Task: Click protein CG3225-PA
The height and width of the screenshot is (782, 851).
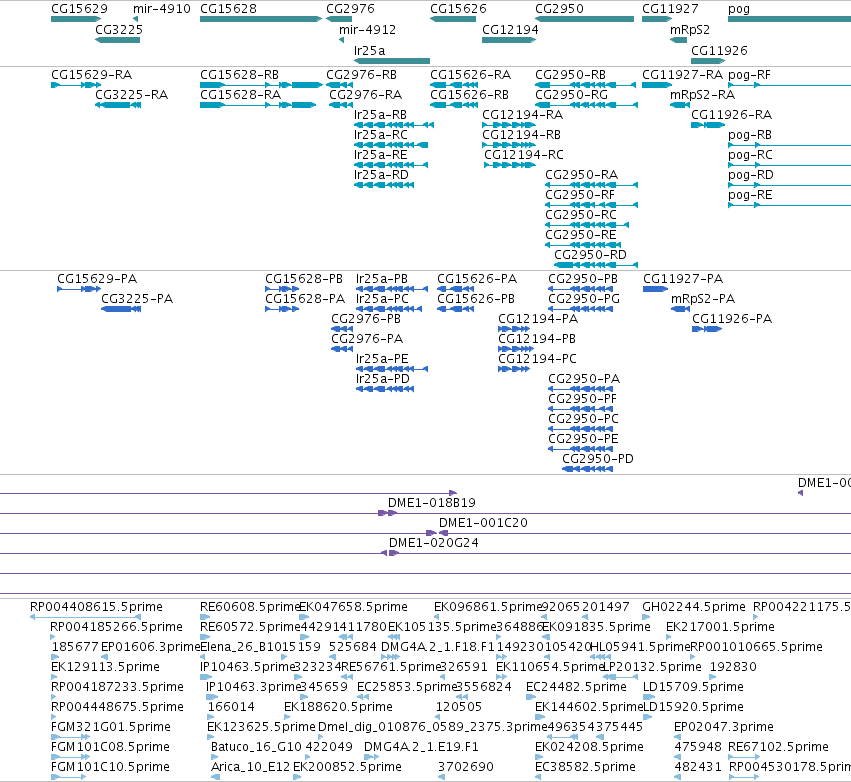Action: (121, 309)
